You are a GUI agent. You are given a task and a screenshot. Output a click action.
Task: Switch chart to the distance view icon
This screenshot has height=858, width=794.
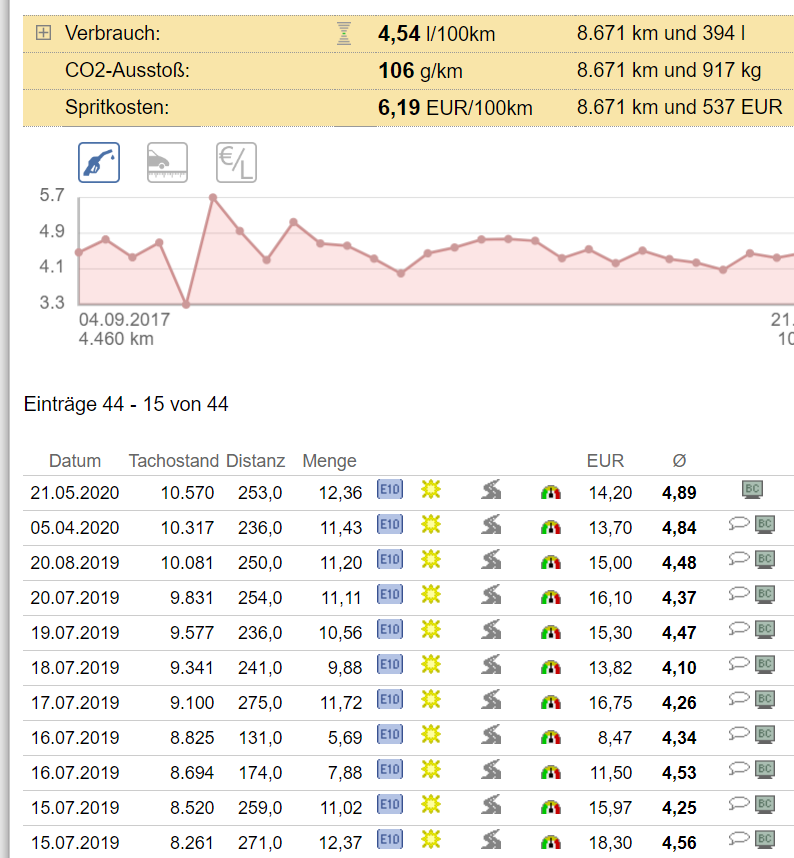point(167,162)
